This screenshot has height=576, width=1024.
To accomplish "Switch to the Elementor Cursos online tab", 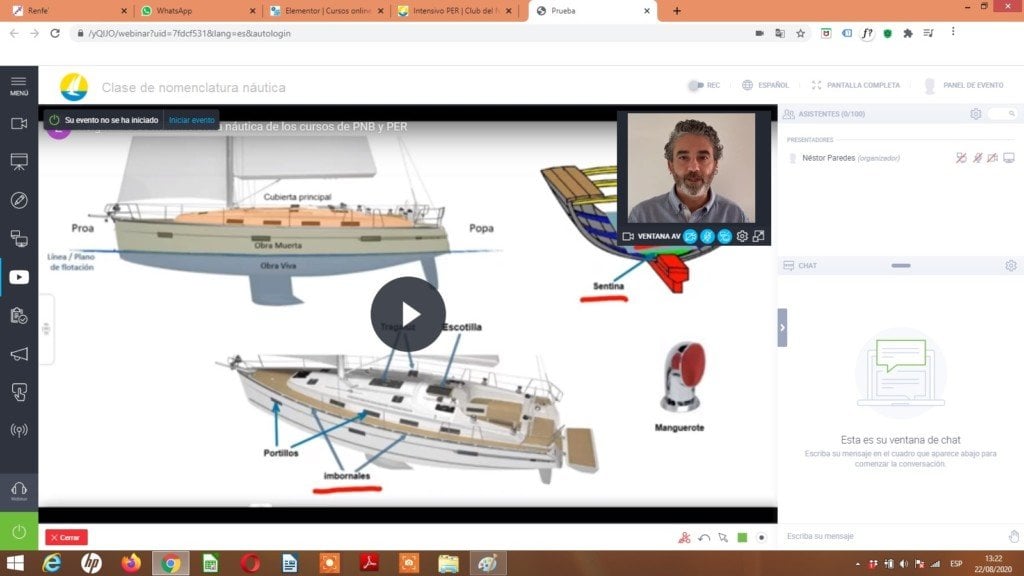I will coord(327,10).
